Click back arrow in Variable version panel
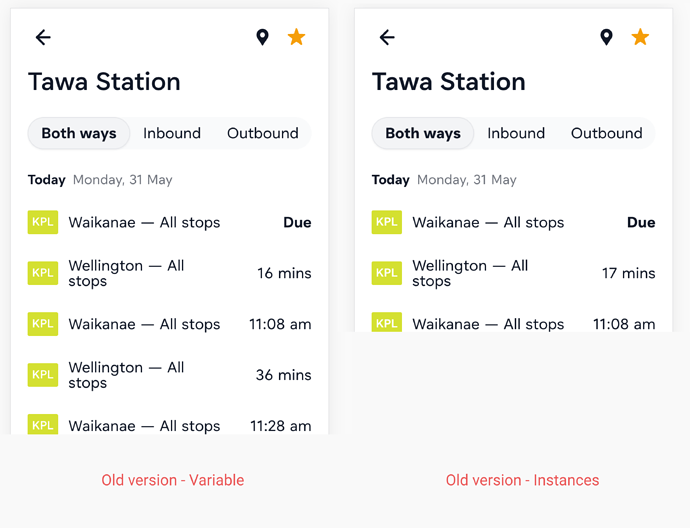Screen dimensions: 690x528 point(43,37)
